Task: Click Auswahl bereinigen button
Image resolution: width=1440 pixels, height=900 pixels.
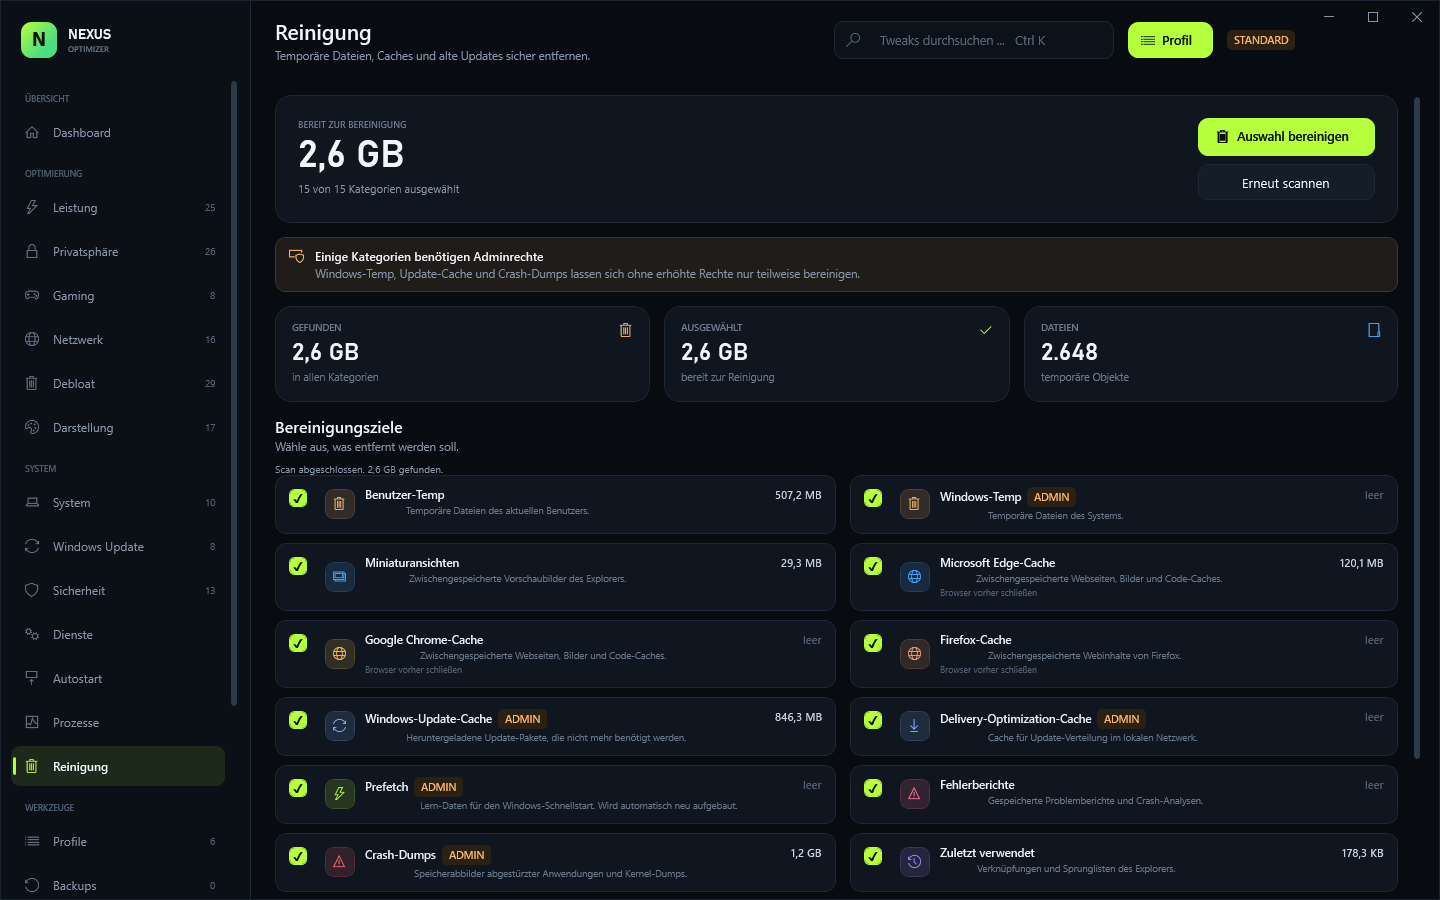Action: (x=1286, y=137)
